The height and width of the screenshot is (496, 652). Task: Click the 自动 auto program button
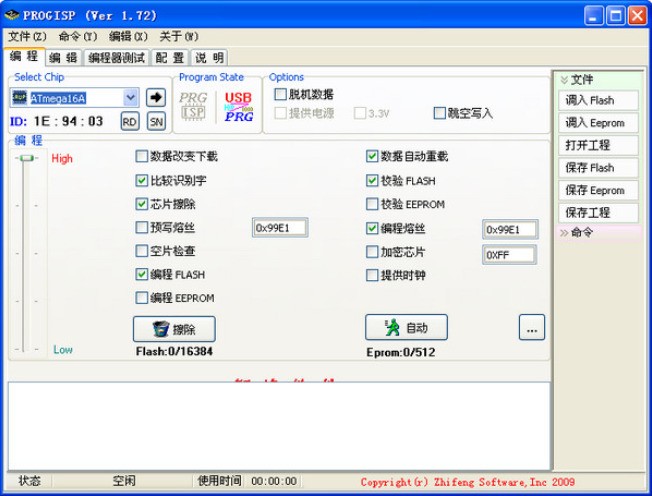pos(406,328)
